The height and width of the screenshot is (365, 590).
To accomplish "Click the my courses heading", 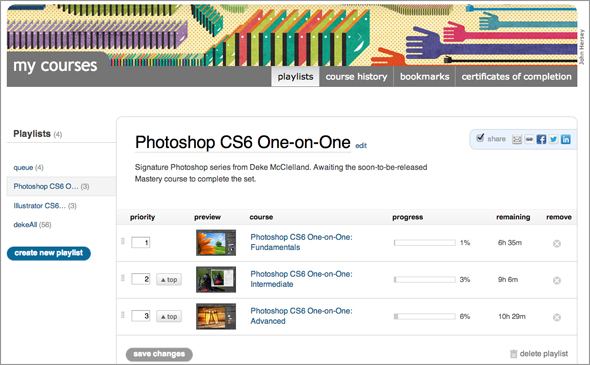I will (55, 65).
